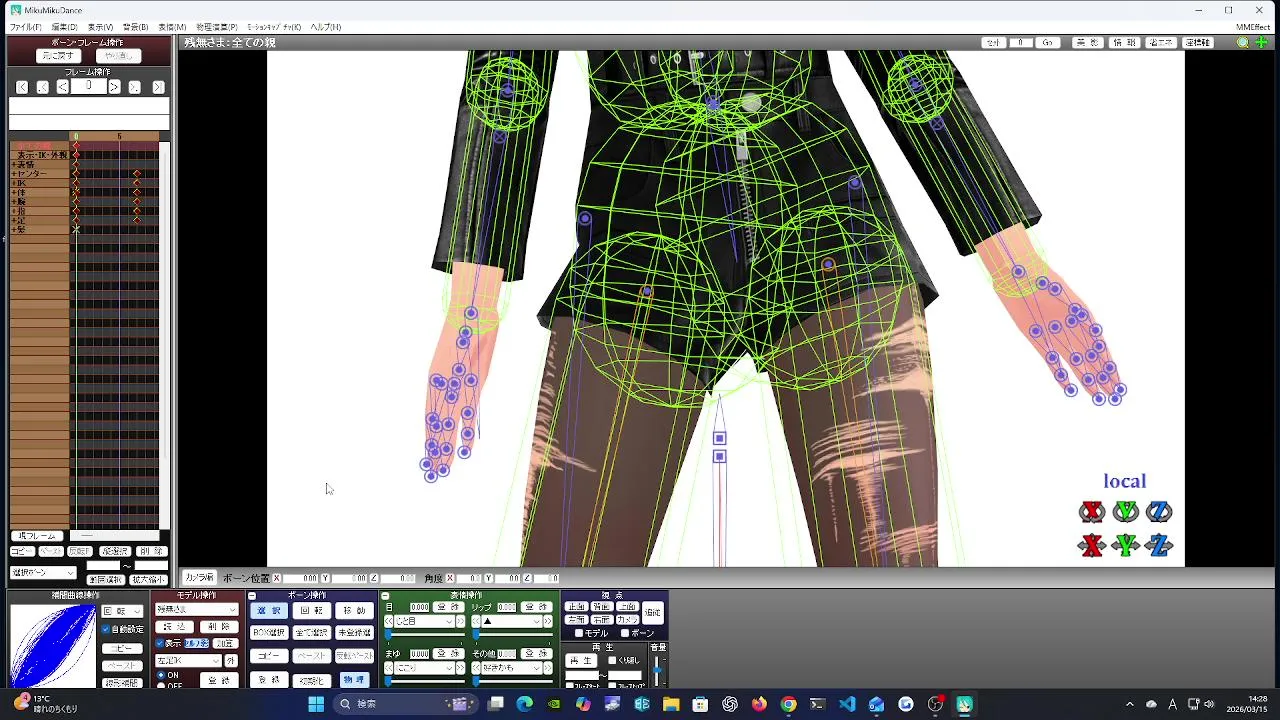
Task: Open Firefox from taskbar
Action: (759, 704)
